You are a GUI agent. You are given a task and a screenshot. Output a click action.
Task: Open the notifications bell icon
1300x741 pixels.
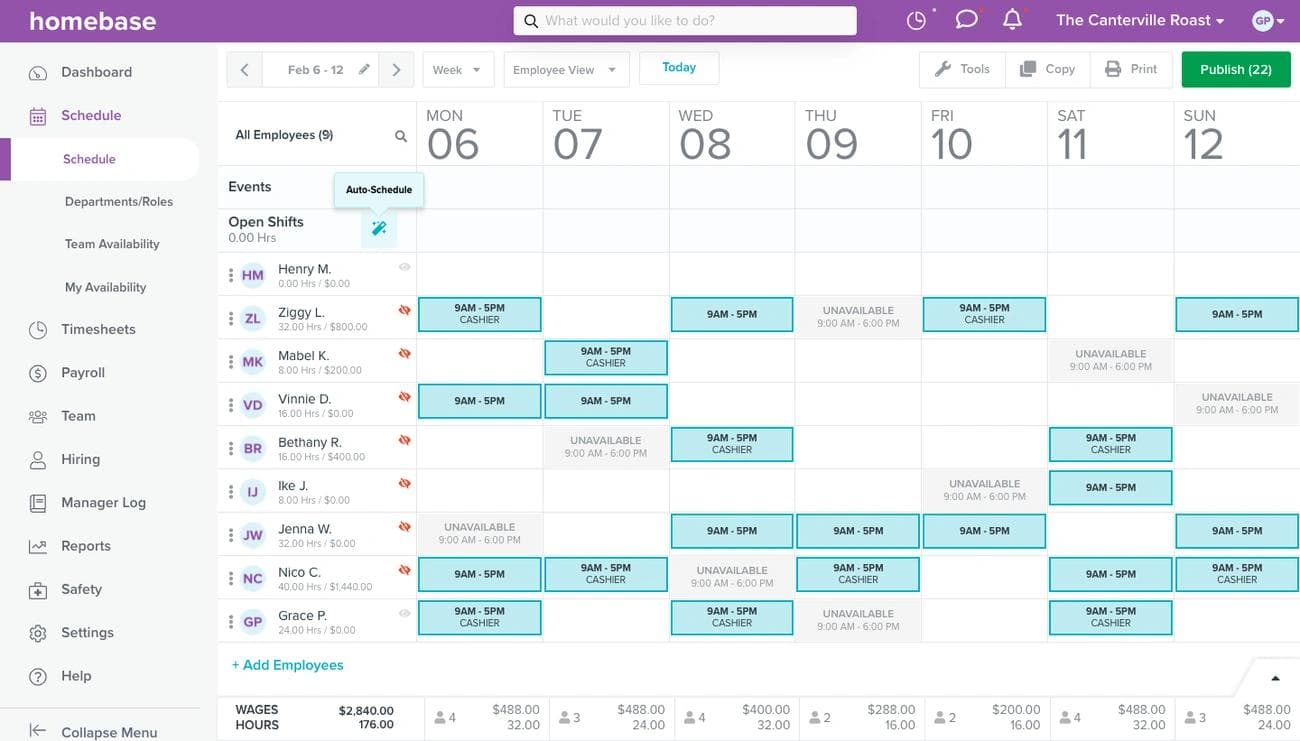click(x=1012, y=20)
